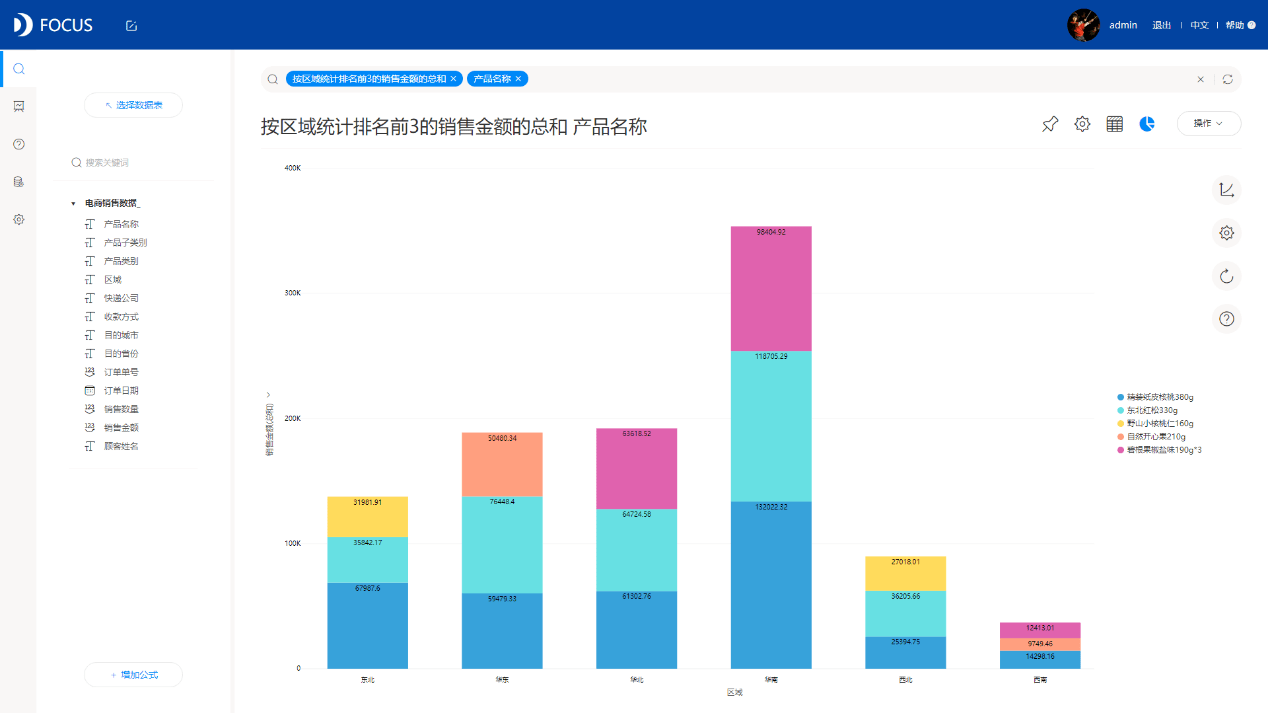Click the edit icon next to FOCUS logo
The height and width of the screenshot is (713, 1268).
[x=131, y=25]
